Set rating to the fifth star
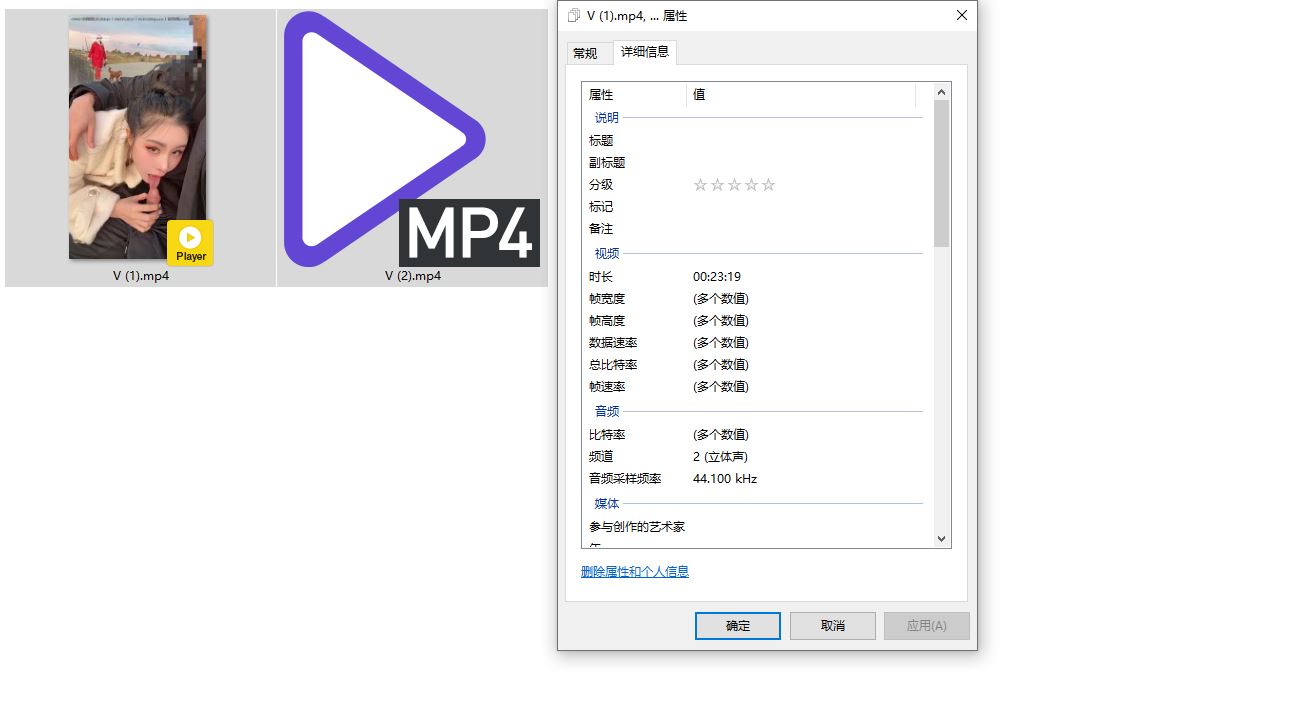This screenshot has height=724, width=1316. click(768, 185)
